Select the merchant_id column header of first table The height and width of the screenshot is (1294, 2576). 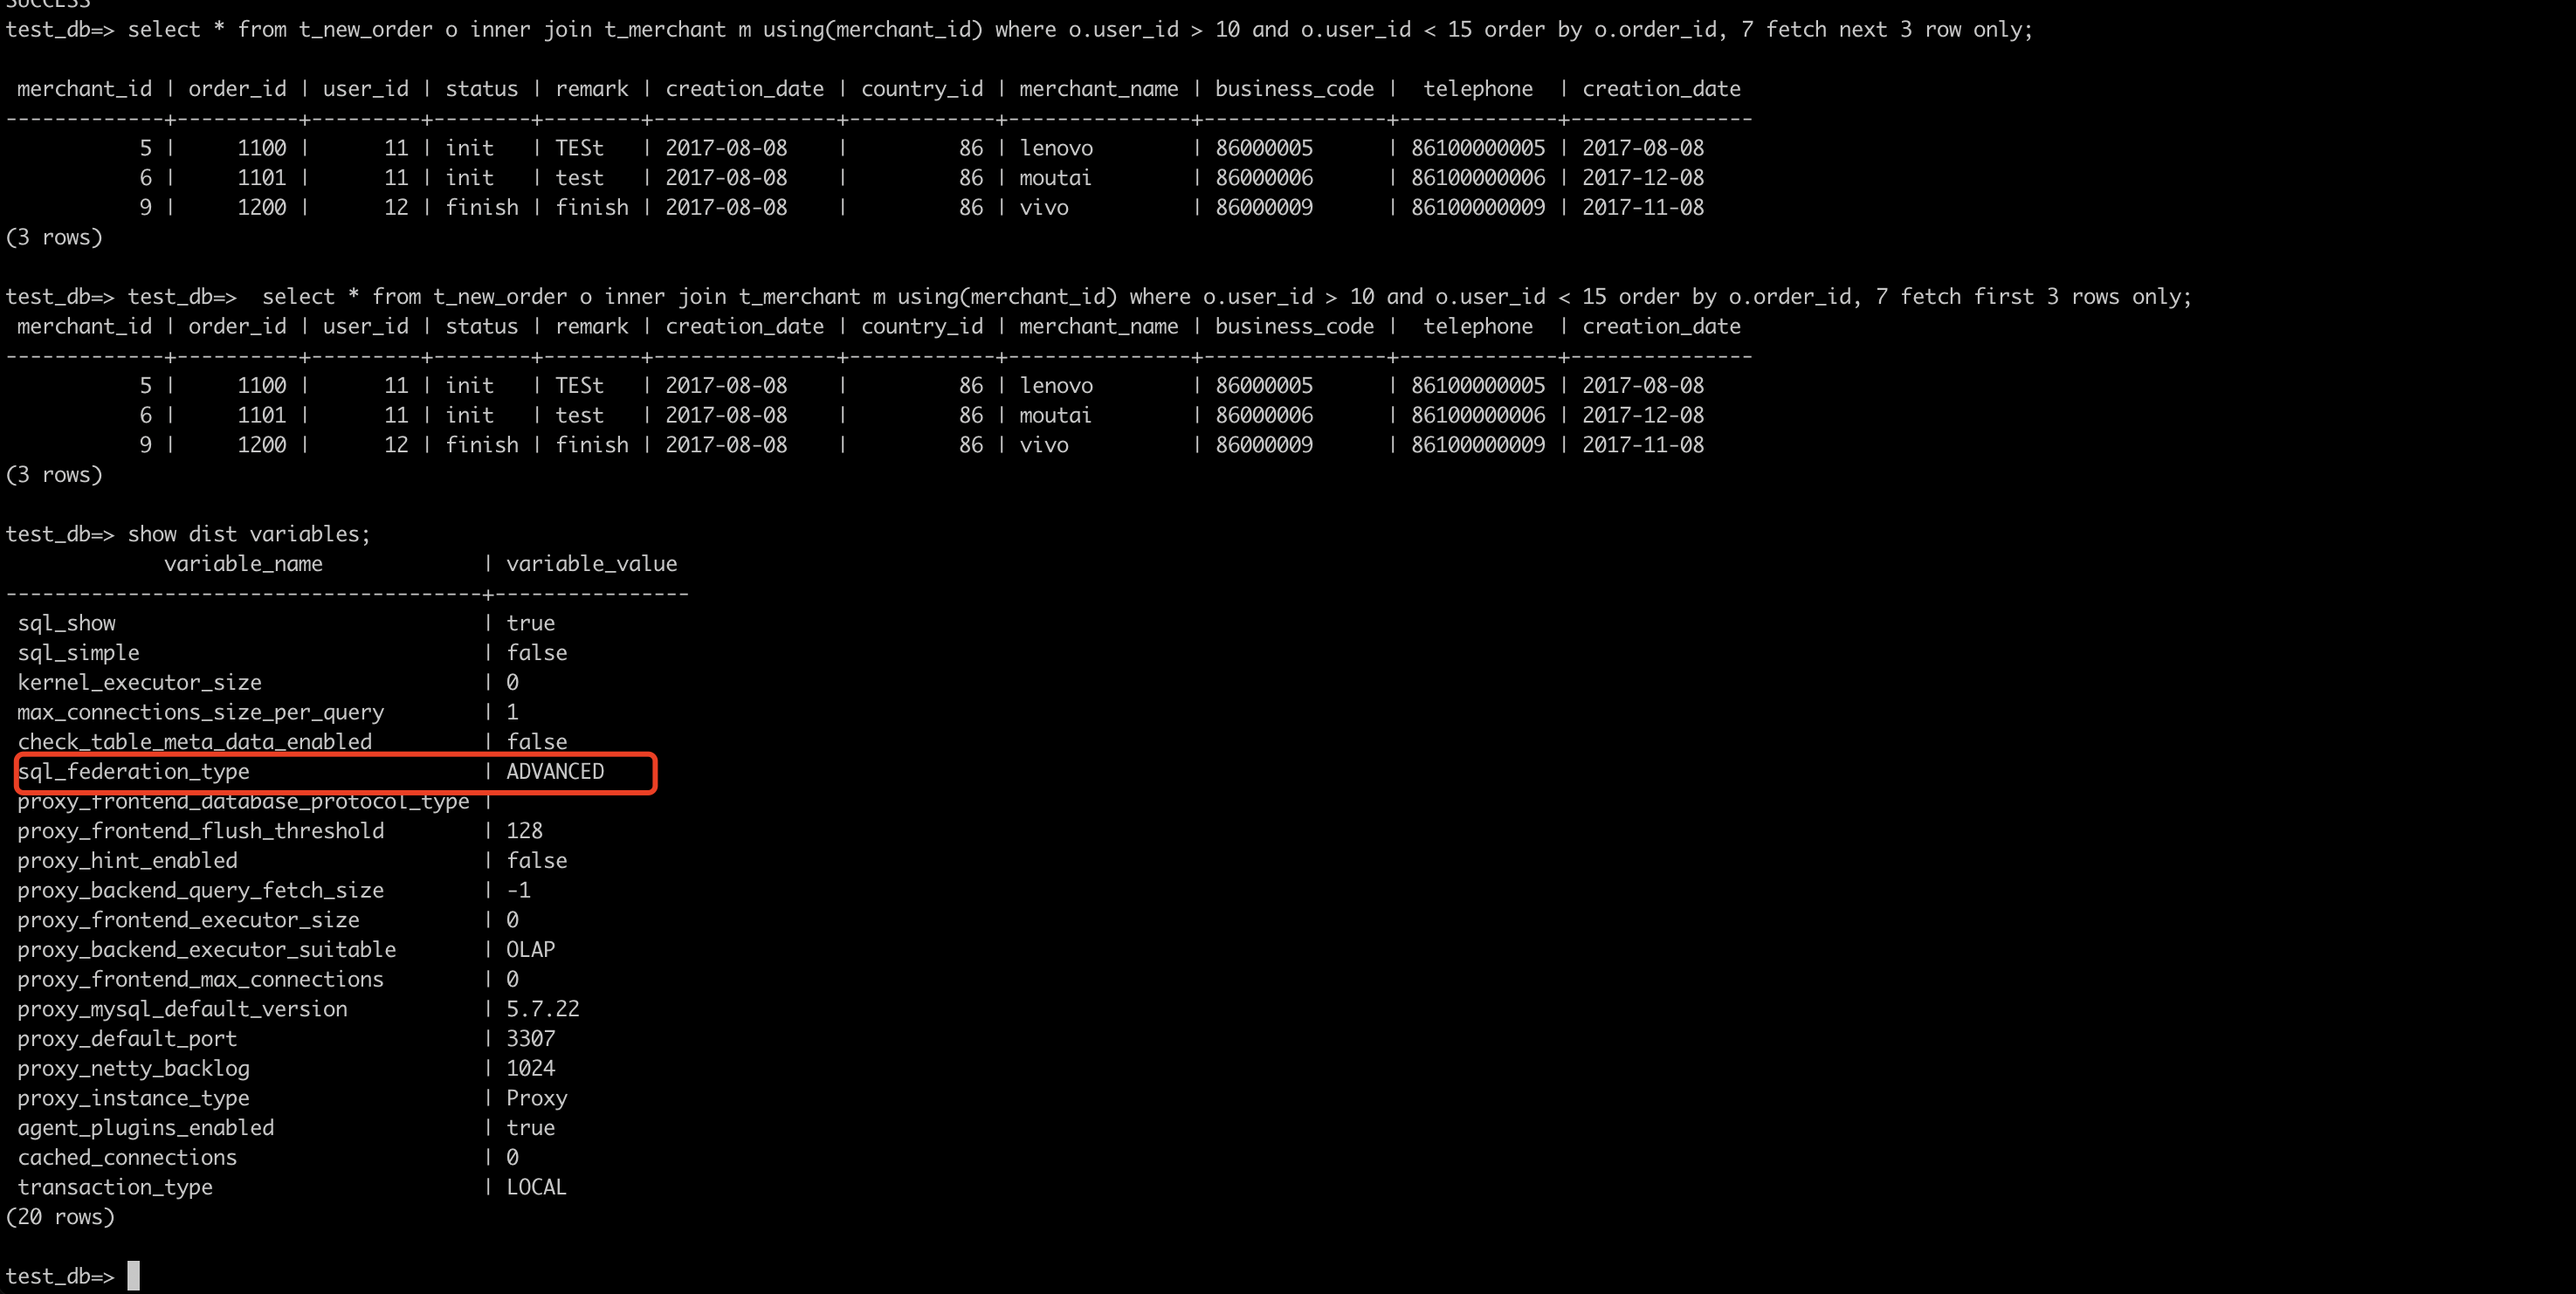click(x=84, y=88)
